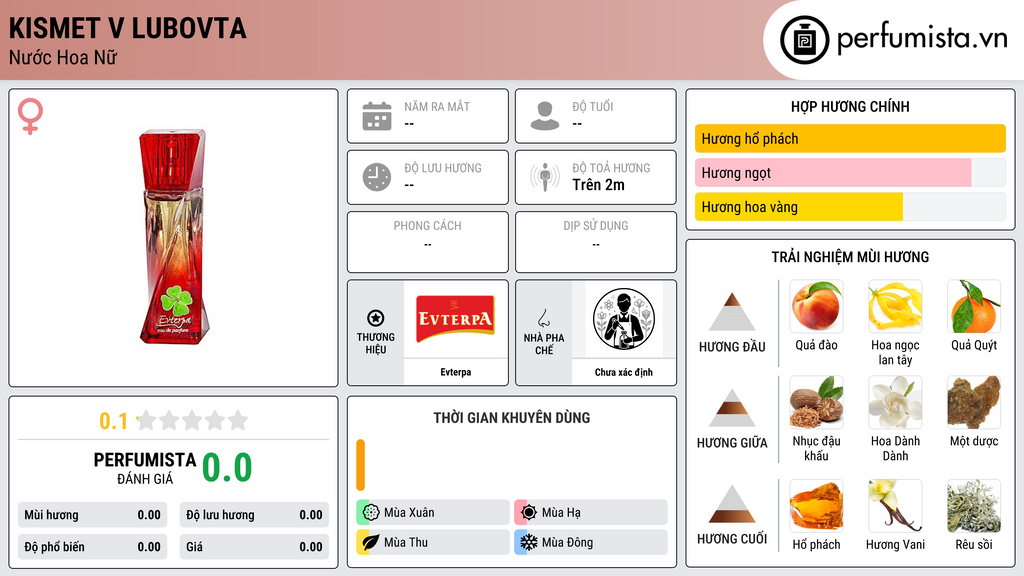Click the perfumista.vn perfume bottle logo icon
1024x576 pixels.
click(x=804, y=40)
